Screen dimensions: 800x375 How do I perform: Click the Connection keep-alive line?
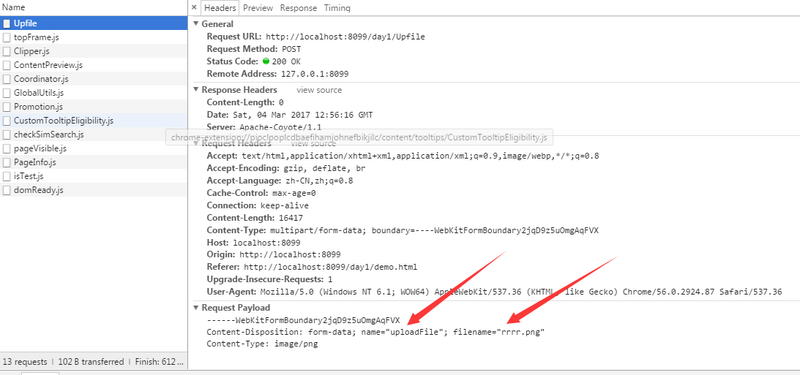(258, 206)
